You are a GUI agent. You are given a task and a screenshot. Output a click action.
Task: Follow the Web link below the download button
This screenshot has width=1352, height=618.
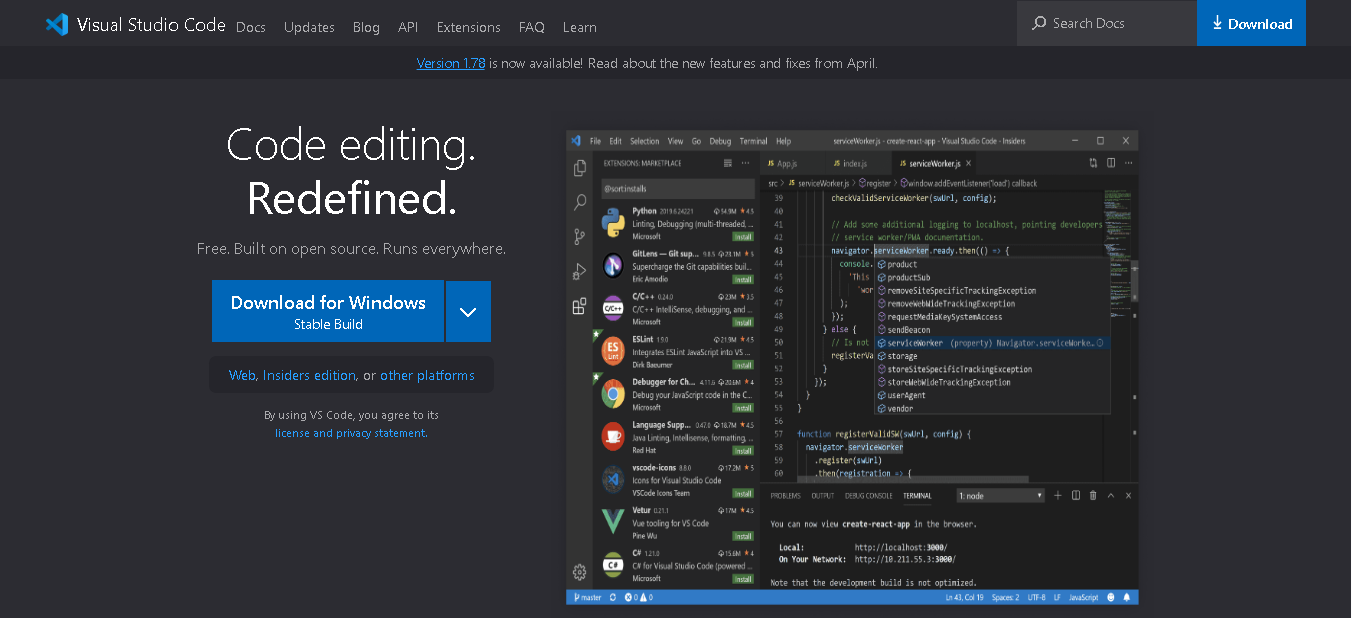tap(242, 375)
